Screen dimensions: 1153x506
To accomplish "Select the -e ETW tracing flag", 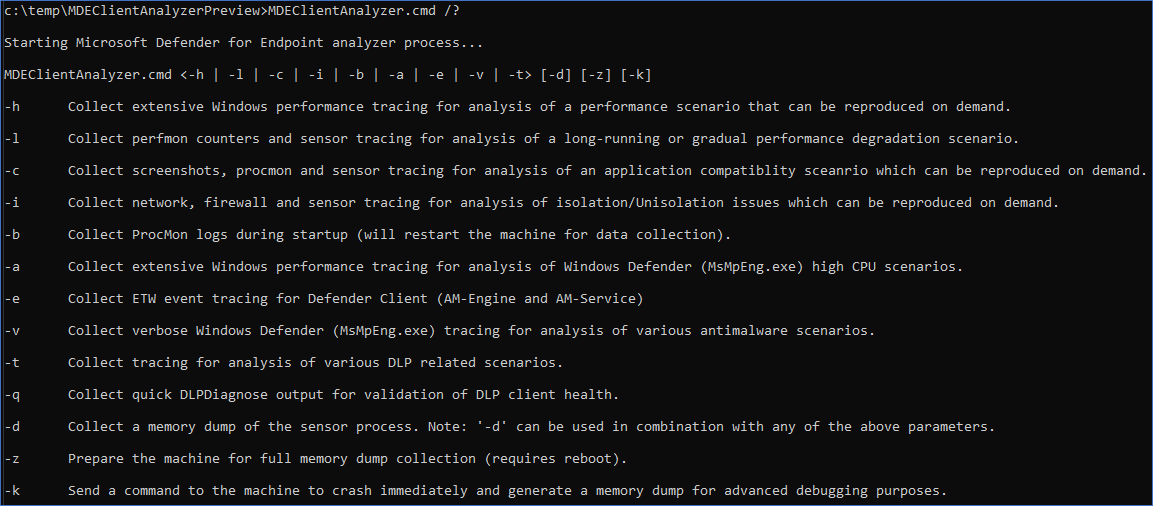I will point(12,299).
